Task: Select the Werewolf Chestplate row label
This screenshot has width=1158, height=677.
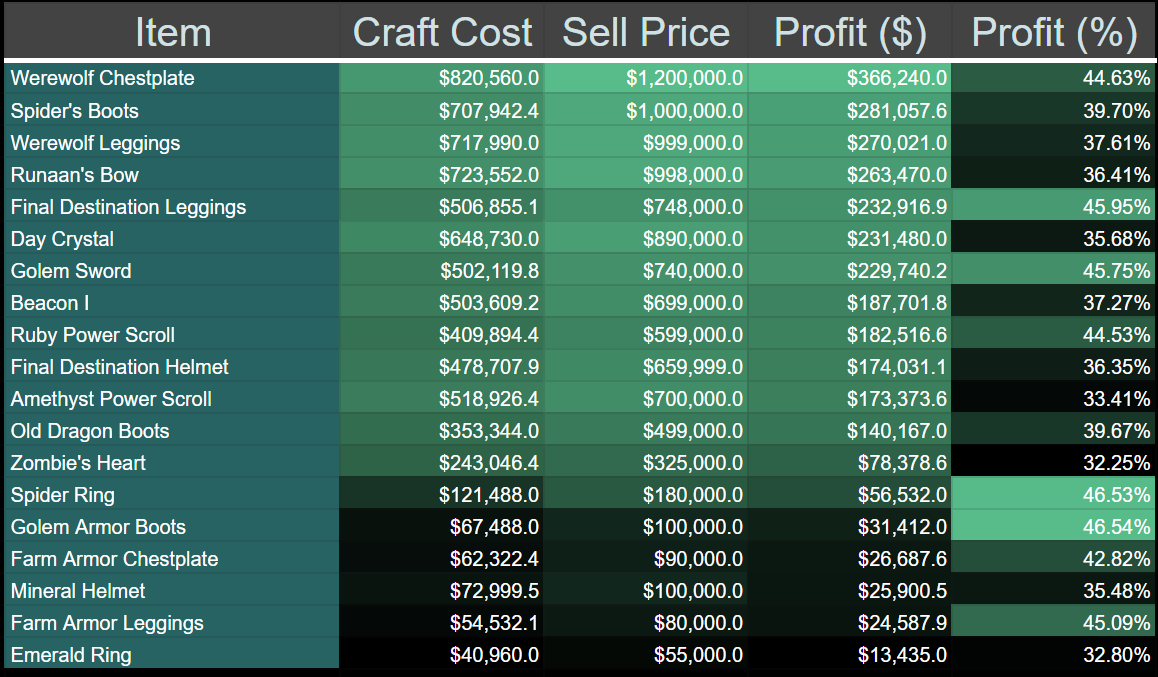Action: click(x=101, y=78)
